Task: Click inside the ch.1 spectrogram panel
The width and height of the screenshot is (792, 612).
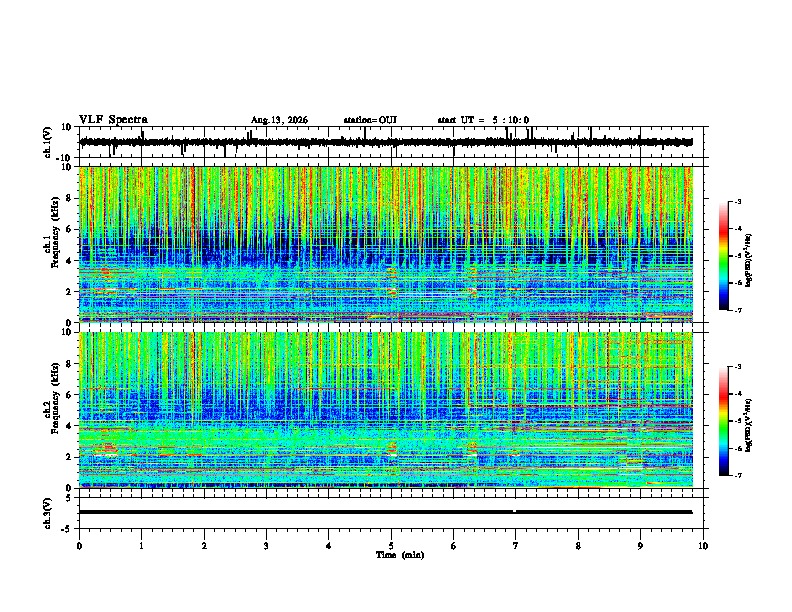Action: pyautogui.click(x=386, y=244)
